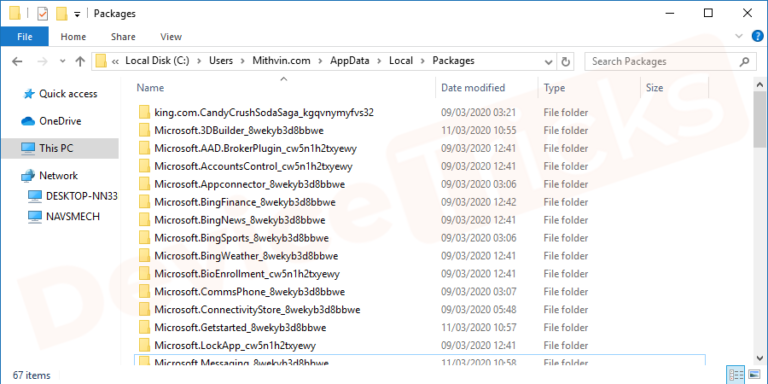Refresh the Packages folder view
This screenshot has width=768, height=384.
(x=566, y=62)
